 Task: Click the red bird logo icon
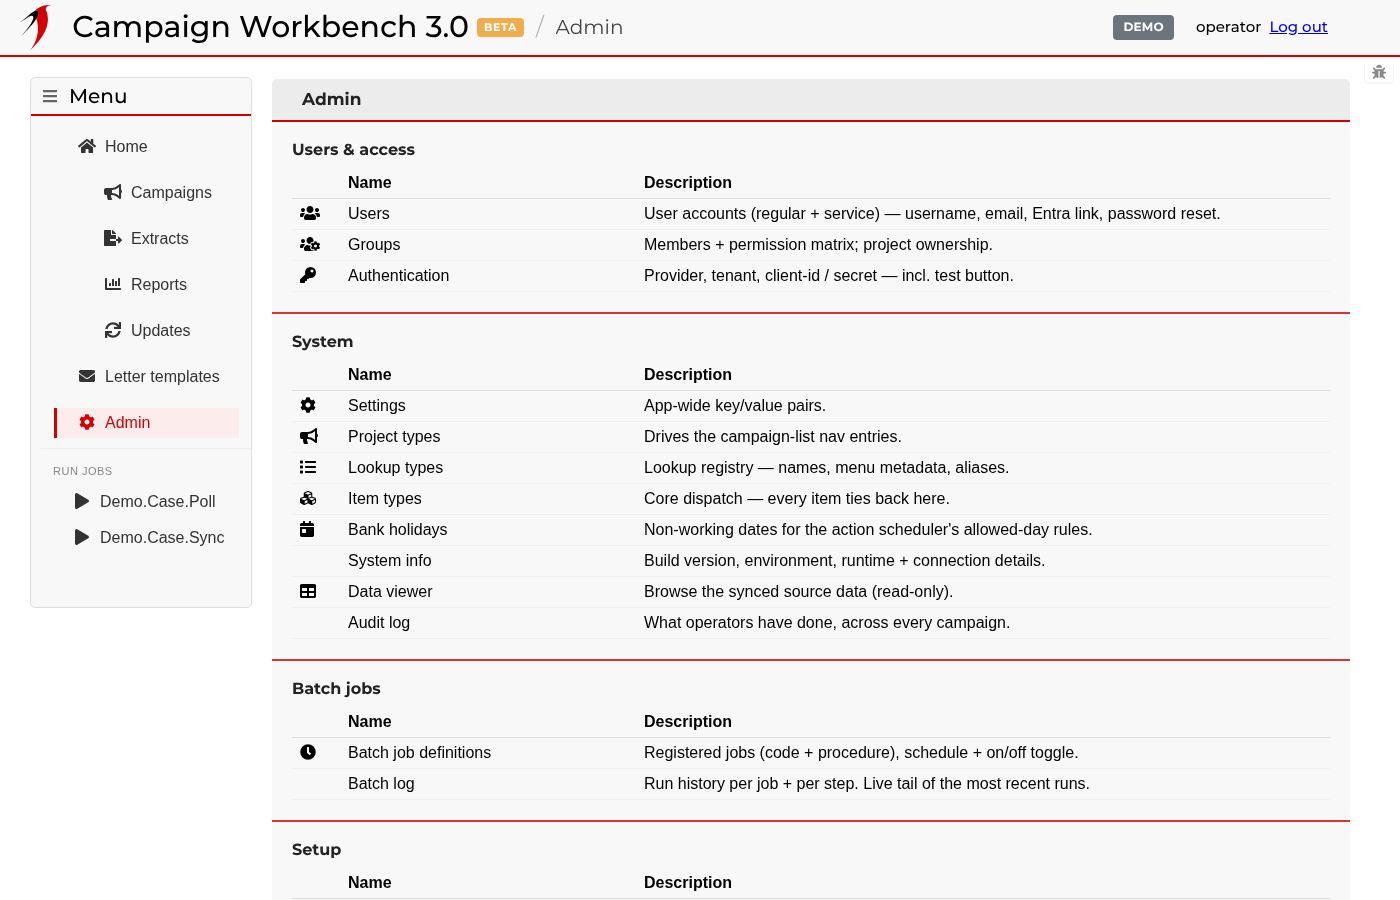[36, 27]
